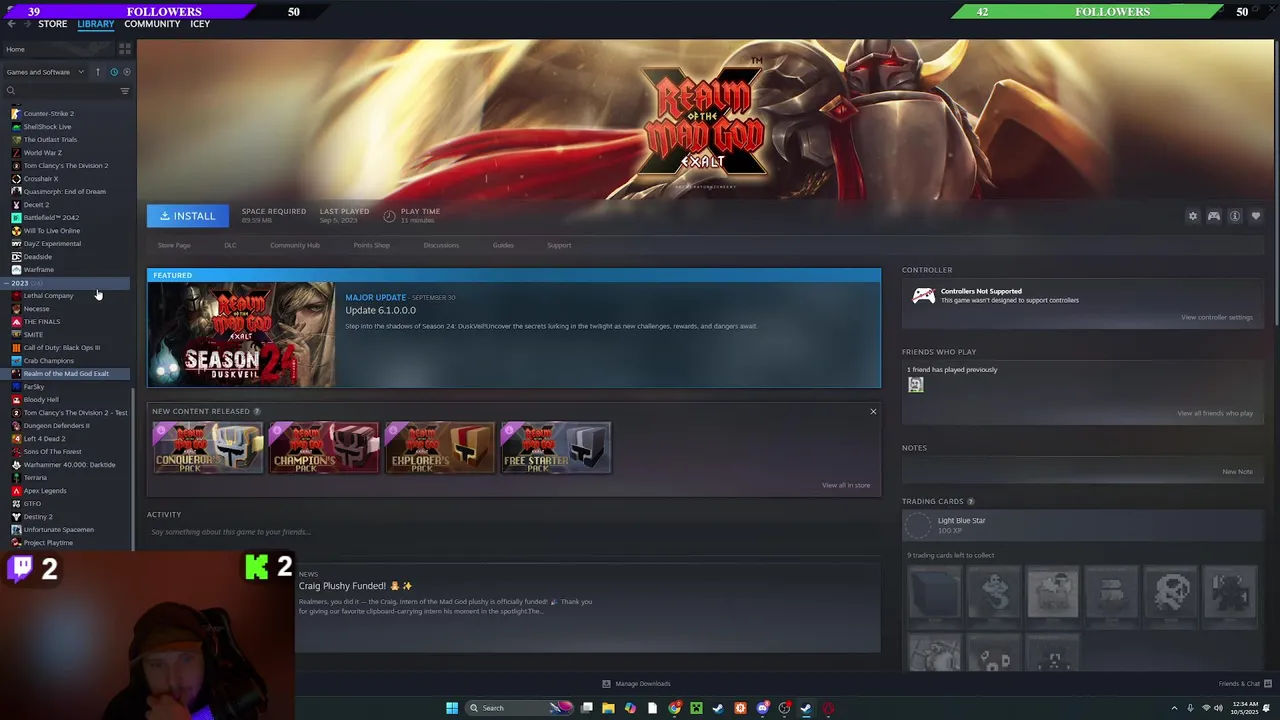This screenshot has width=1280, height=720.
Task: Open the STORE menu
Action: (x=52, y=24)
